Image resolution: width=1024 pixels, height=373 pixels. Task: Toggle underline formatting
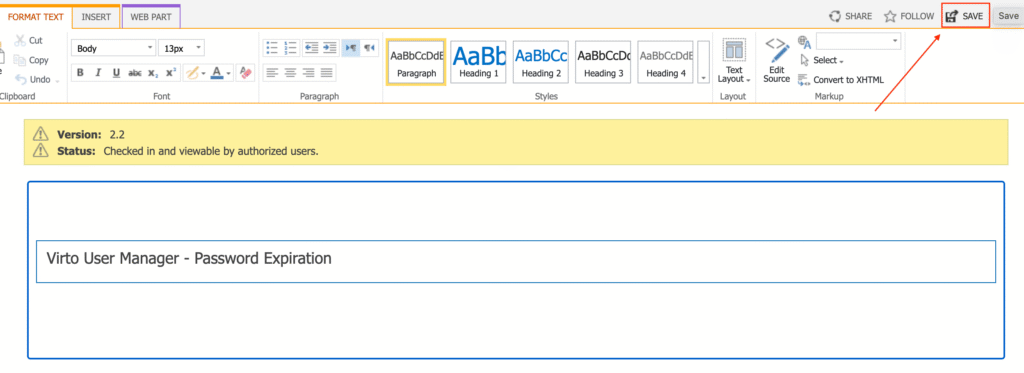click(116, 73)
